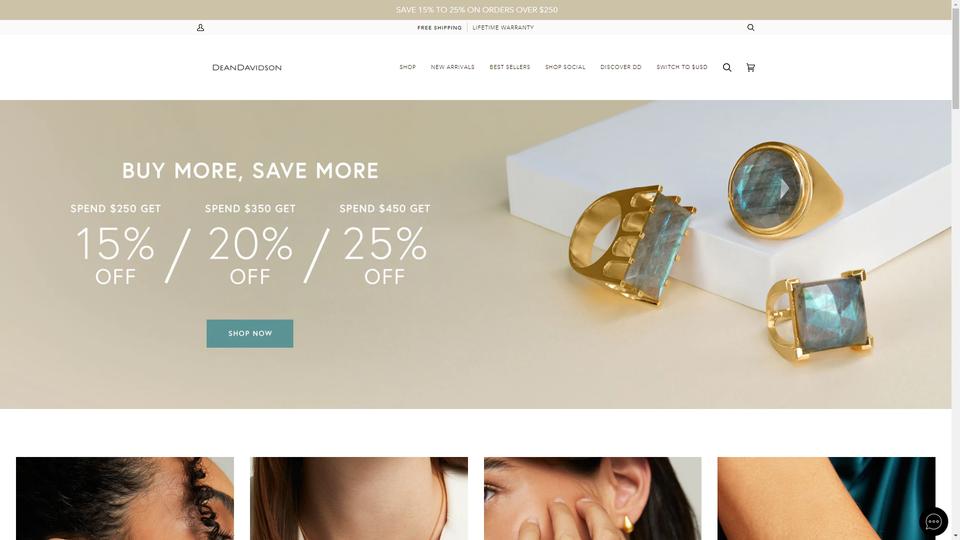Click the Lifetime Warranty link
This screenshot has height=540, width=960.
tap(503, 28)
